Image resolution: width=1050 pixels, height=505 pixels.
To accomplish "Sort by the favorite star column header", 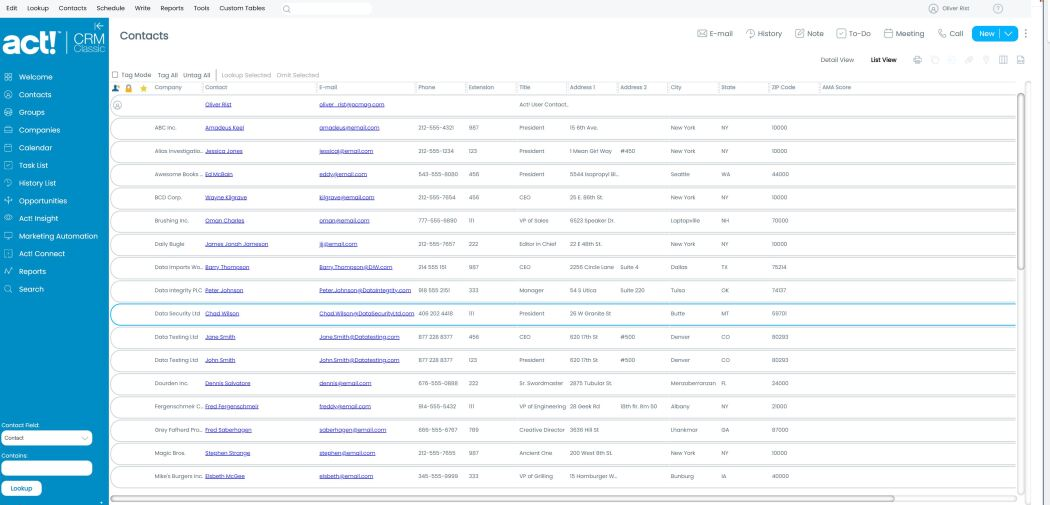I will point(143,88).
